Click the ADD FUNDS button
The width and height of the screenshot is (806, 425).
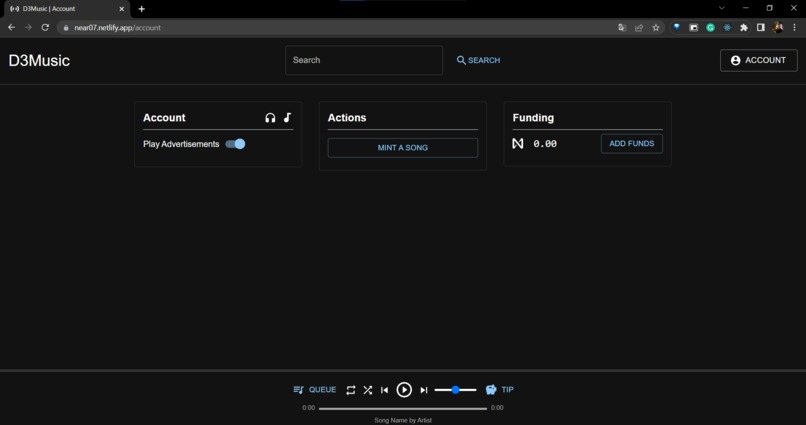tap(631, 143)
